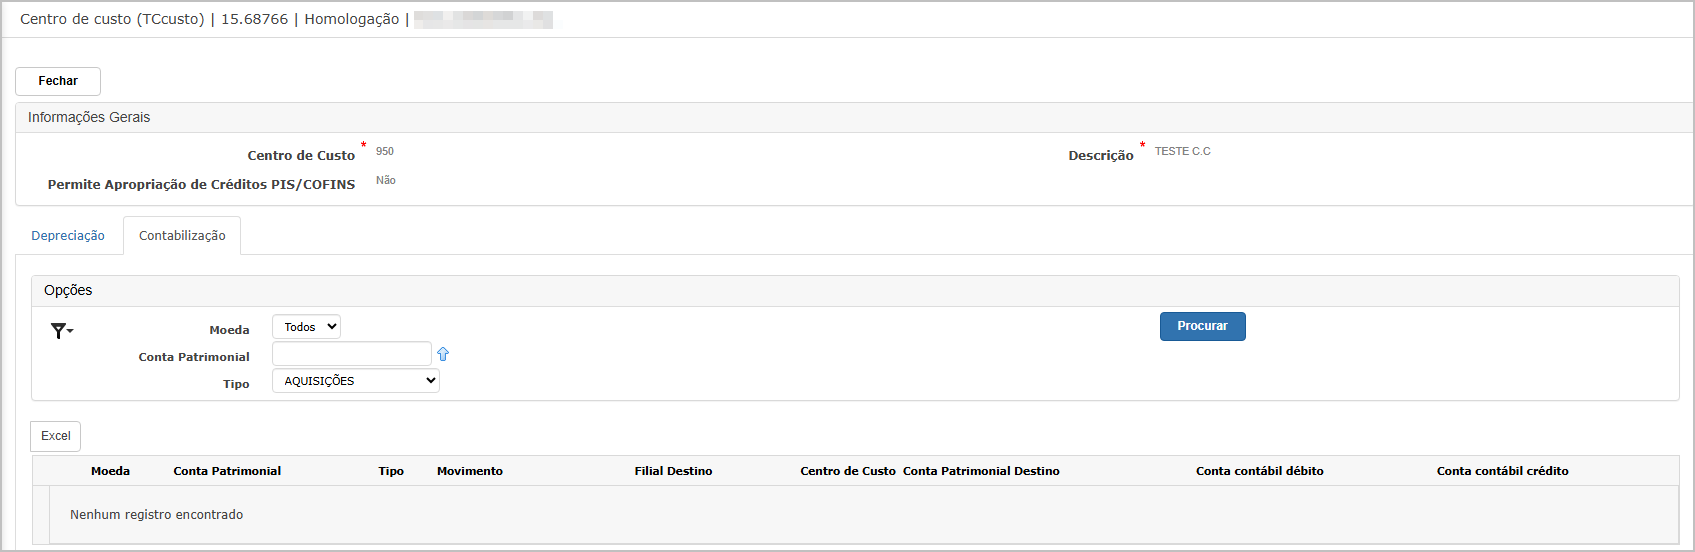Viewport: 1695px width, 552px height.
Task: Click the Filial Destino column header
Action: pyautogui.click(x=673, y=471)
